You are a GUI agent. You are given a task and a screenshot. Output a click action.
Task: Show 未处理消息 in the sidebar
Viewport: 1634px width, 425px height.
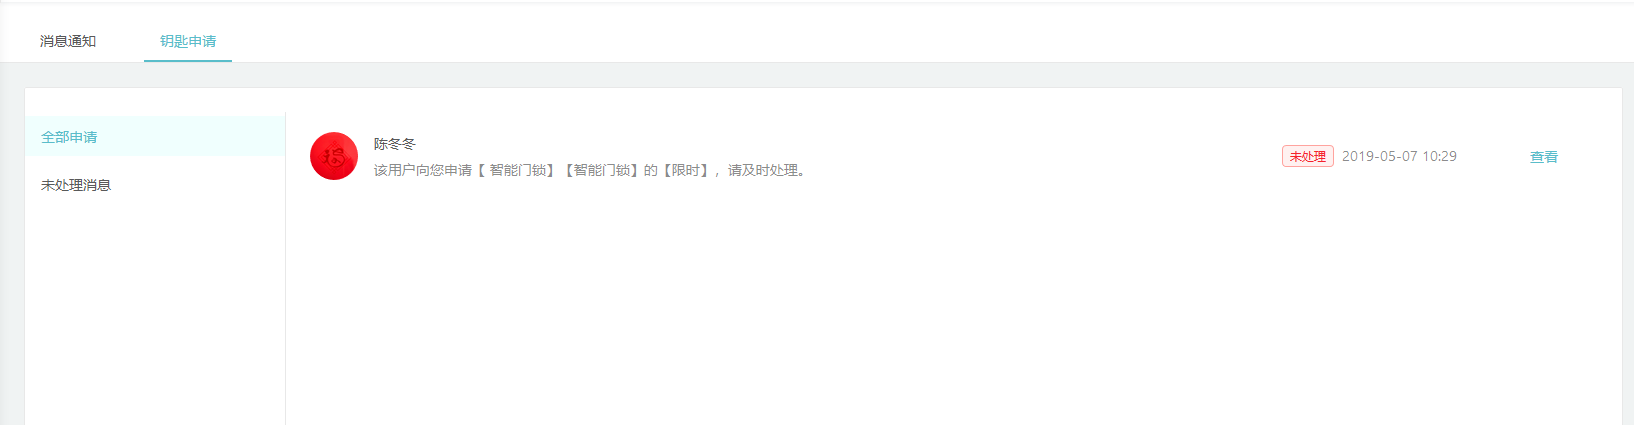[76, 185]
